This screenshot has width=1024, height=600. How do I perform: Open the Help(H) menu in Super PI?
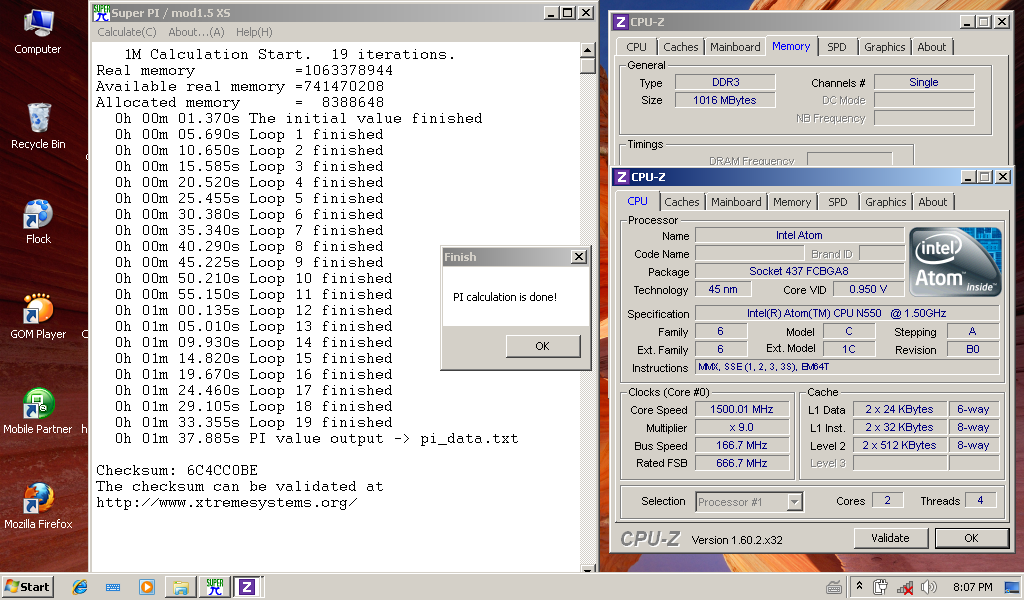(x=254, y=32)
